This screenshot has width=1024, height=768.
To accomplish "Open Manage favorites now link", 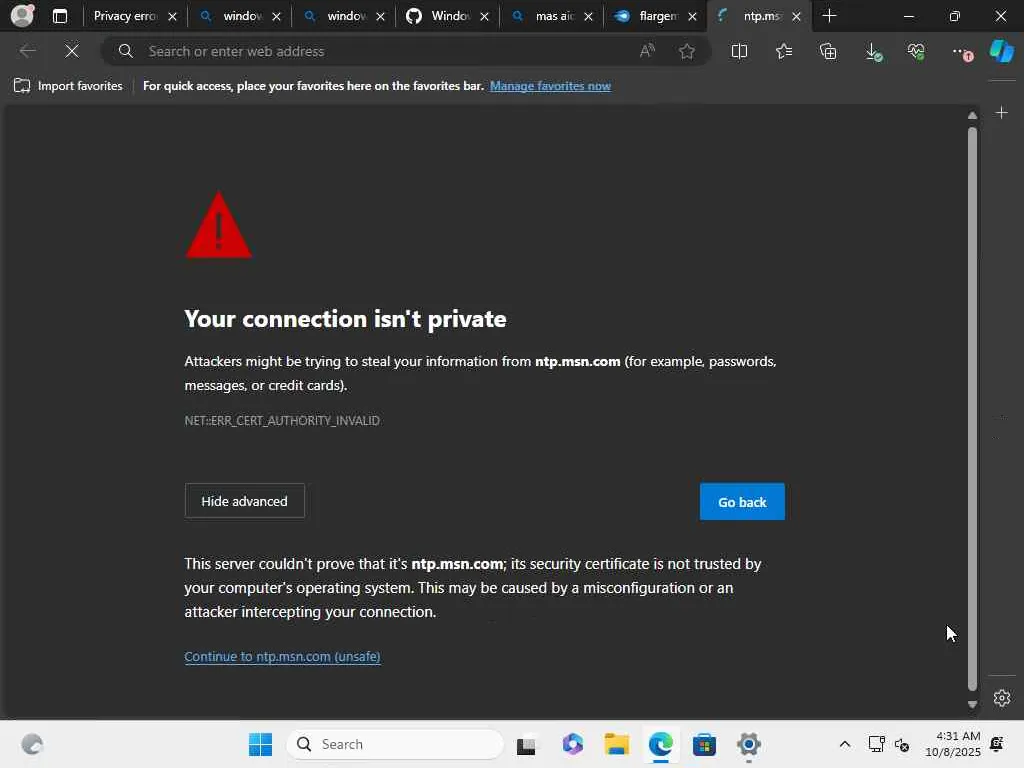I will coord(550,86).
